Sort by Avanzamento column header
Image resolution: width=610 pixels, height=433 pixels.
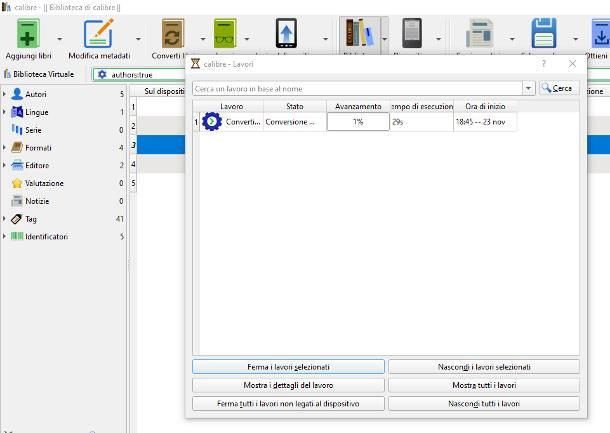(358, 106)
